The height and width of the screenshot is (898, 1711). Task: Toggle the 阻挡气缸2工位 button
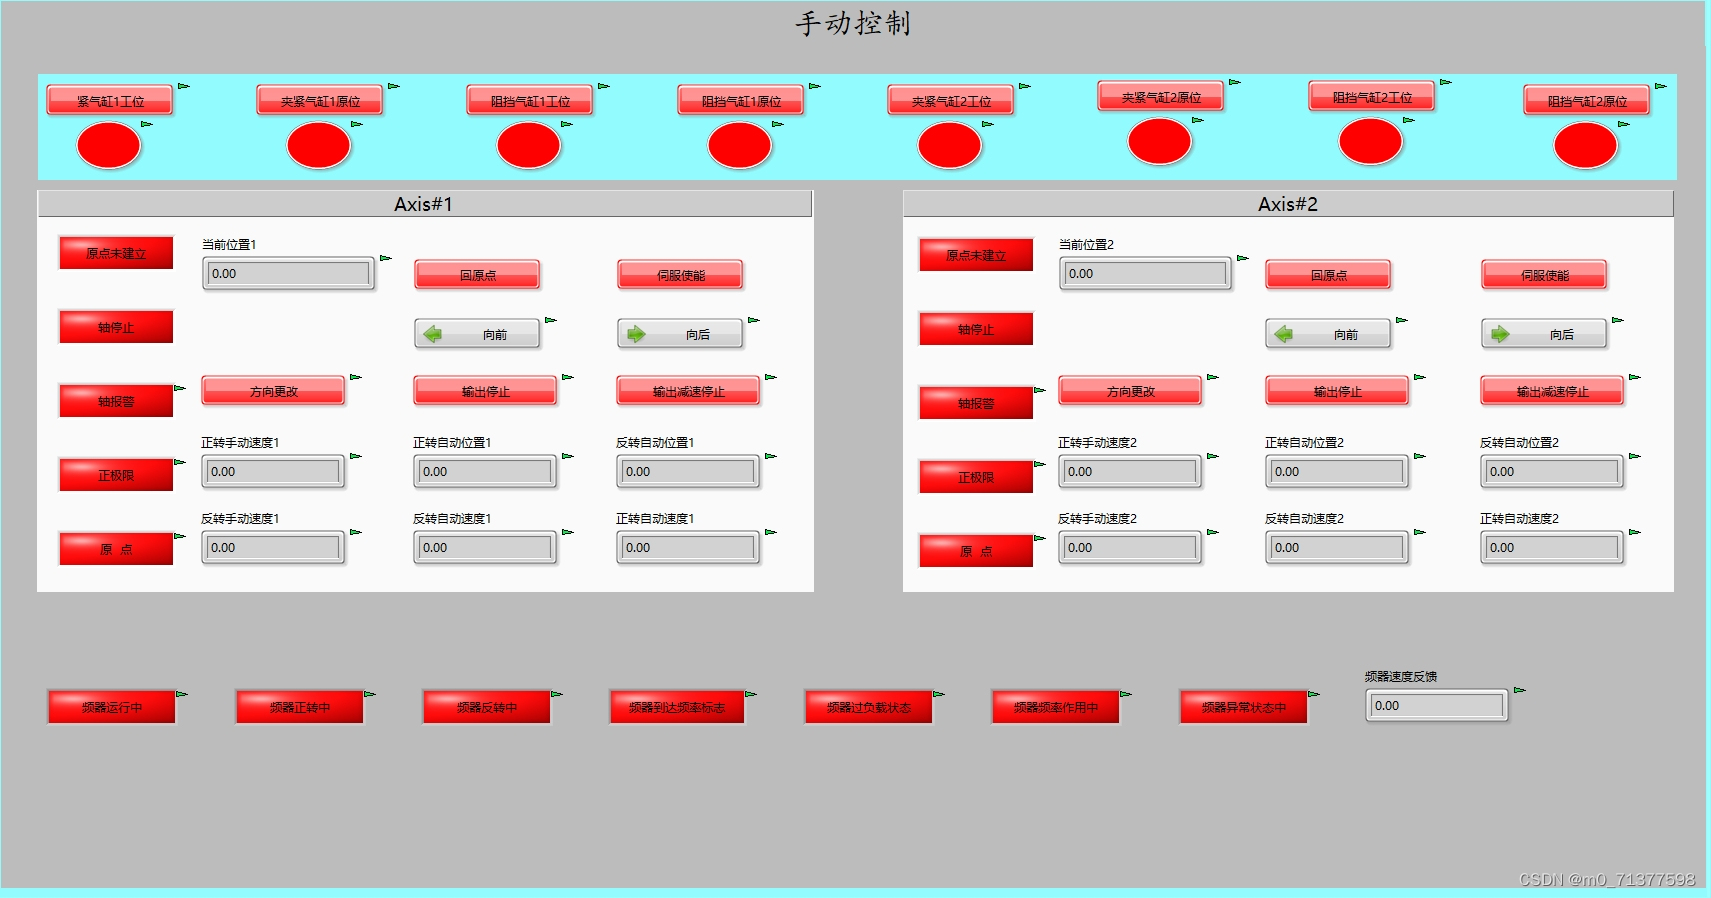pyautogui.click(x=1372, y=97)
